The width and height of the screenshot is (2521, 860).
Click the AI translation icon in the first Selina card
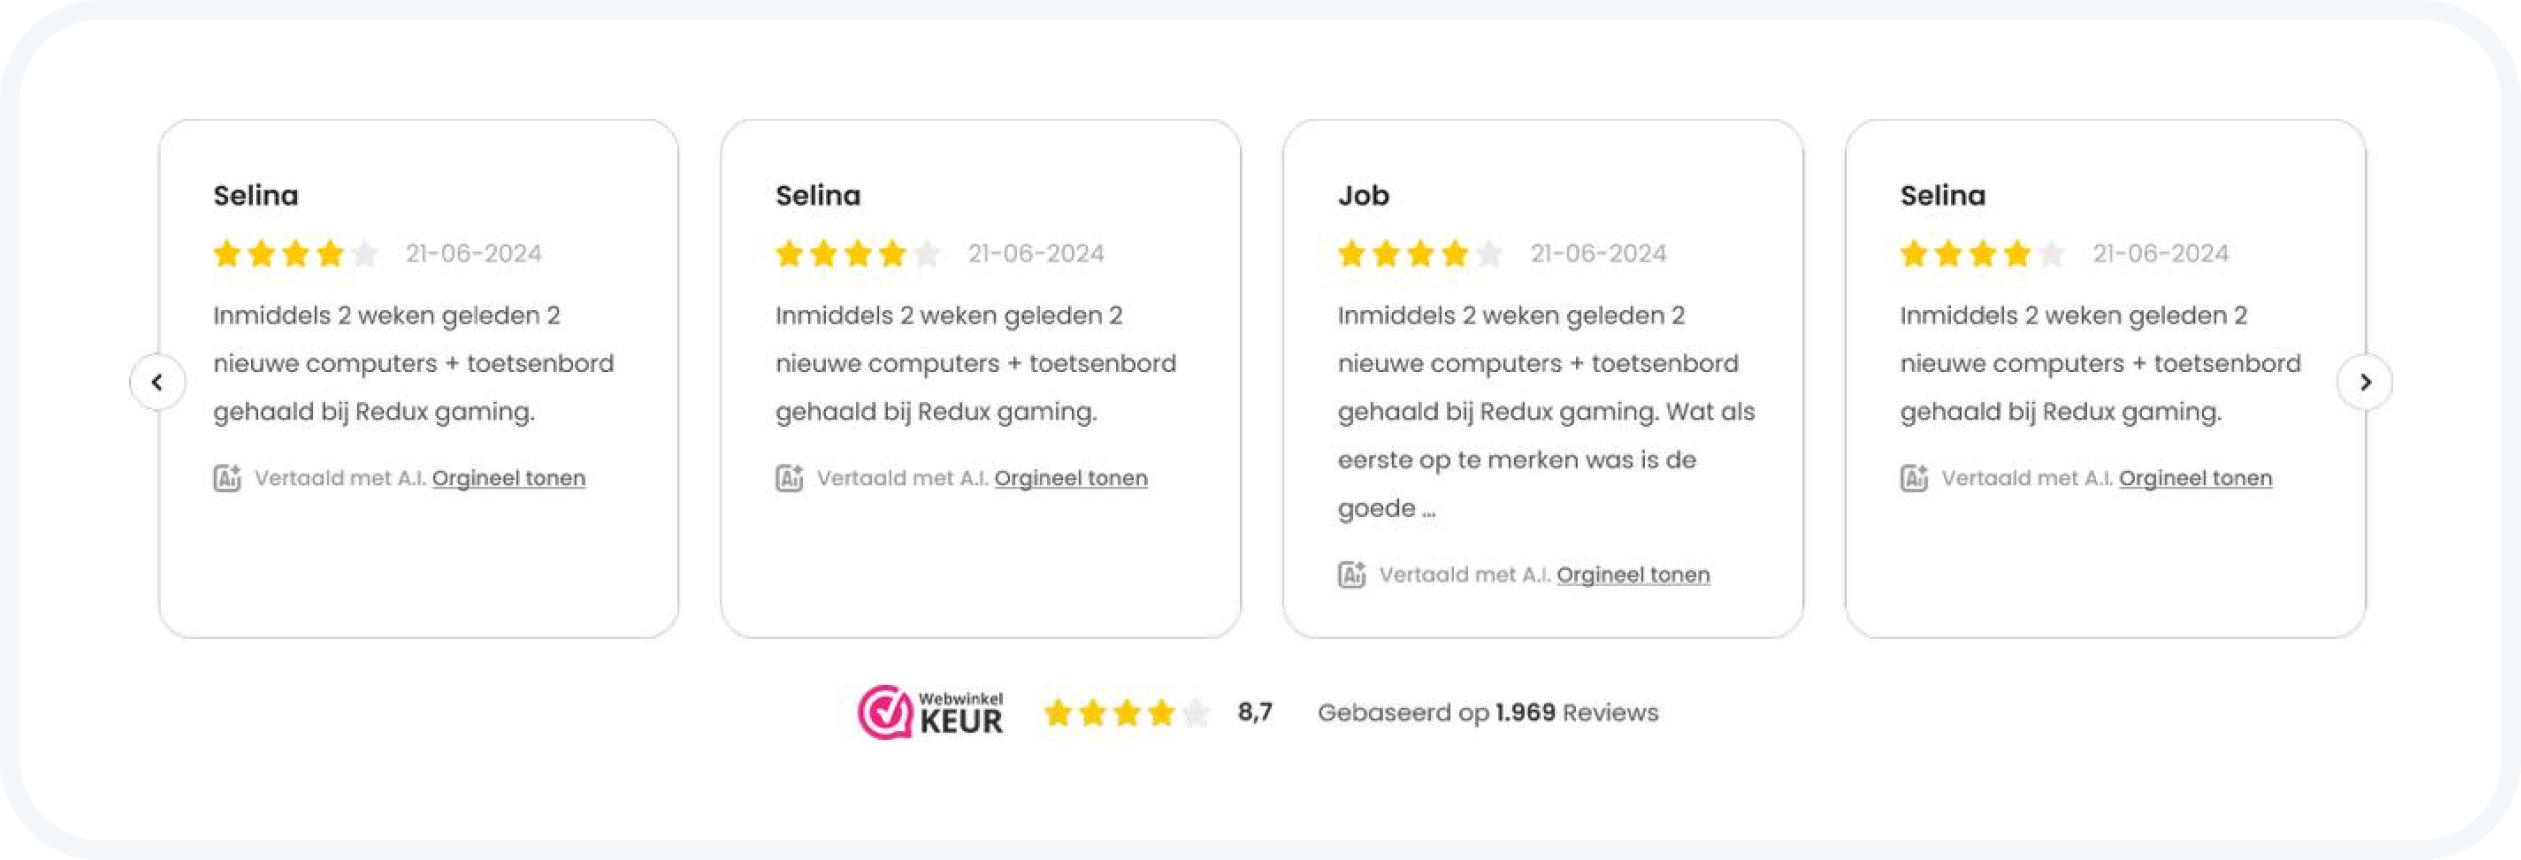coord(227,478)
